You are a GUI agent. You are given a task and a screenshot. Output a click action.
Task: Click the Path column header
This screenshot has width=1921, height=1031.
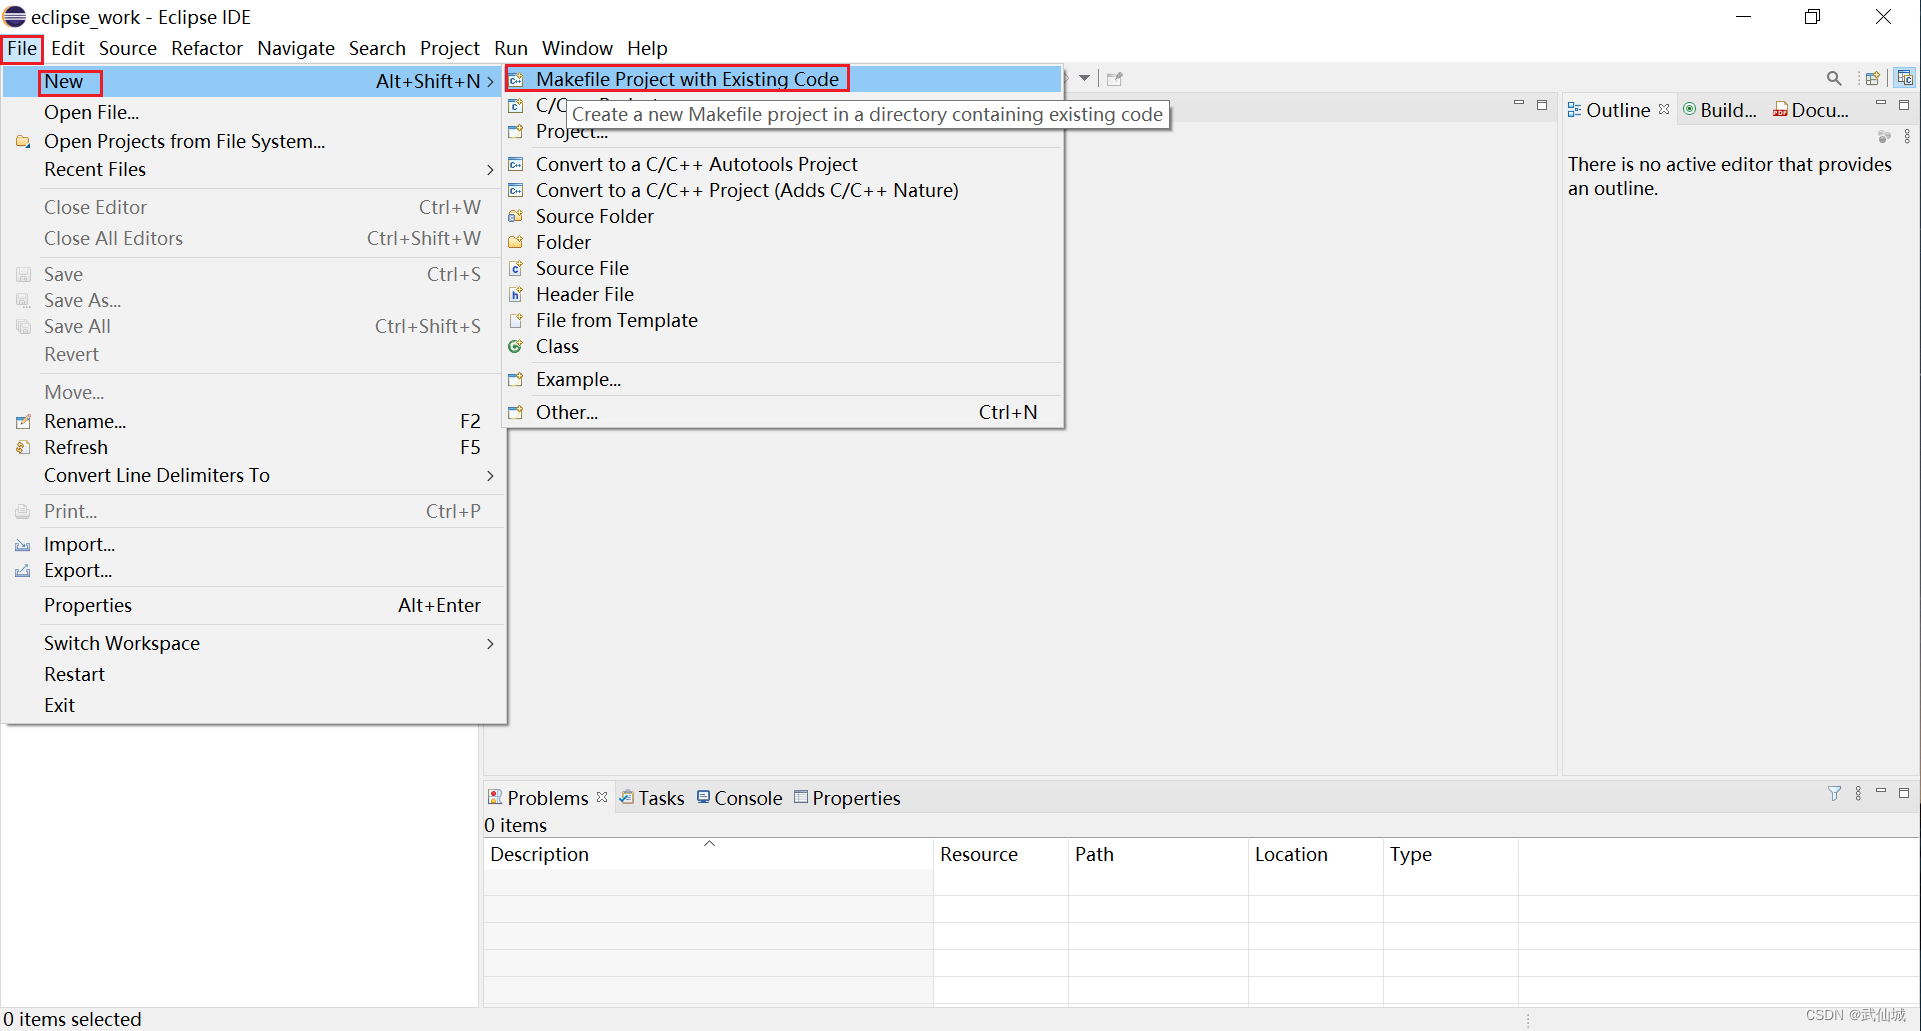coord(1158,854)
